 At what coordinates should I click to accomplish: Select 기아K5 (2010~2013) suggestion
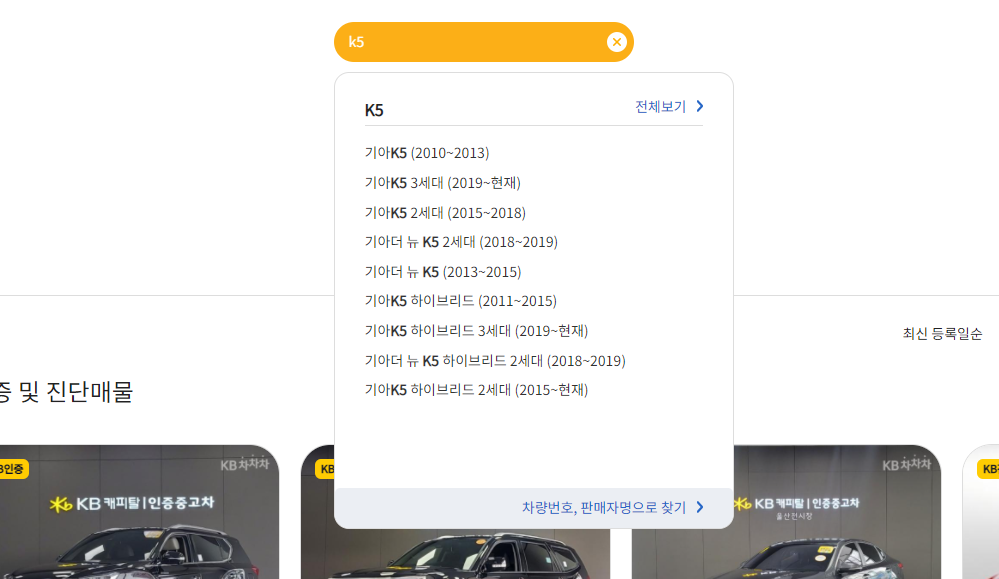click(x=427, y=153)
